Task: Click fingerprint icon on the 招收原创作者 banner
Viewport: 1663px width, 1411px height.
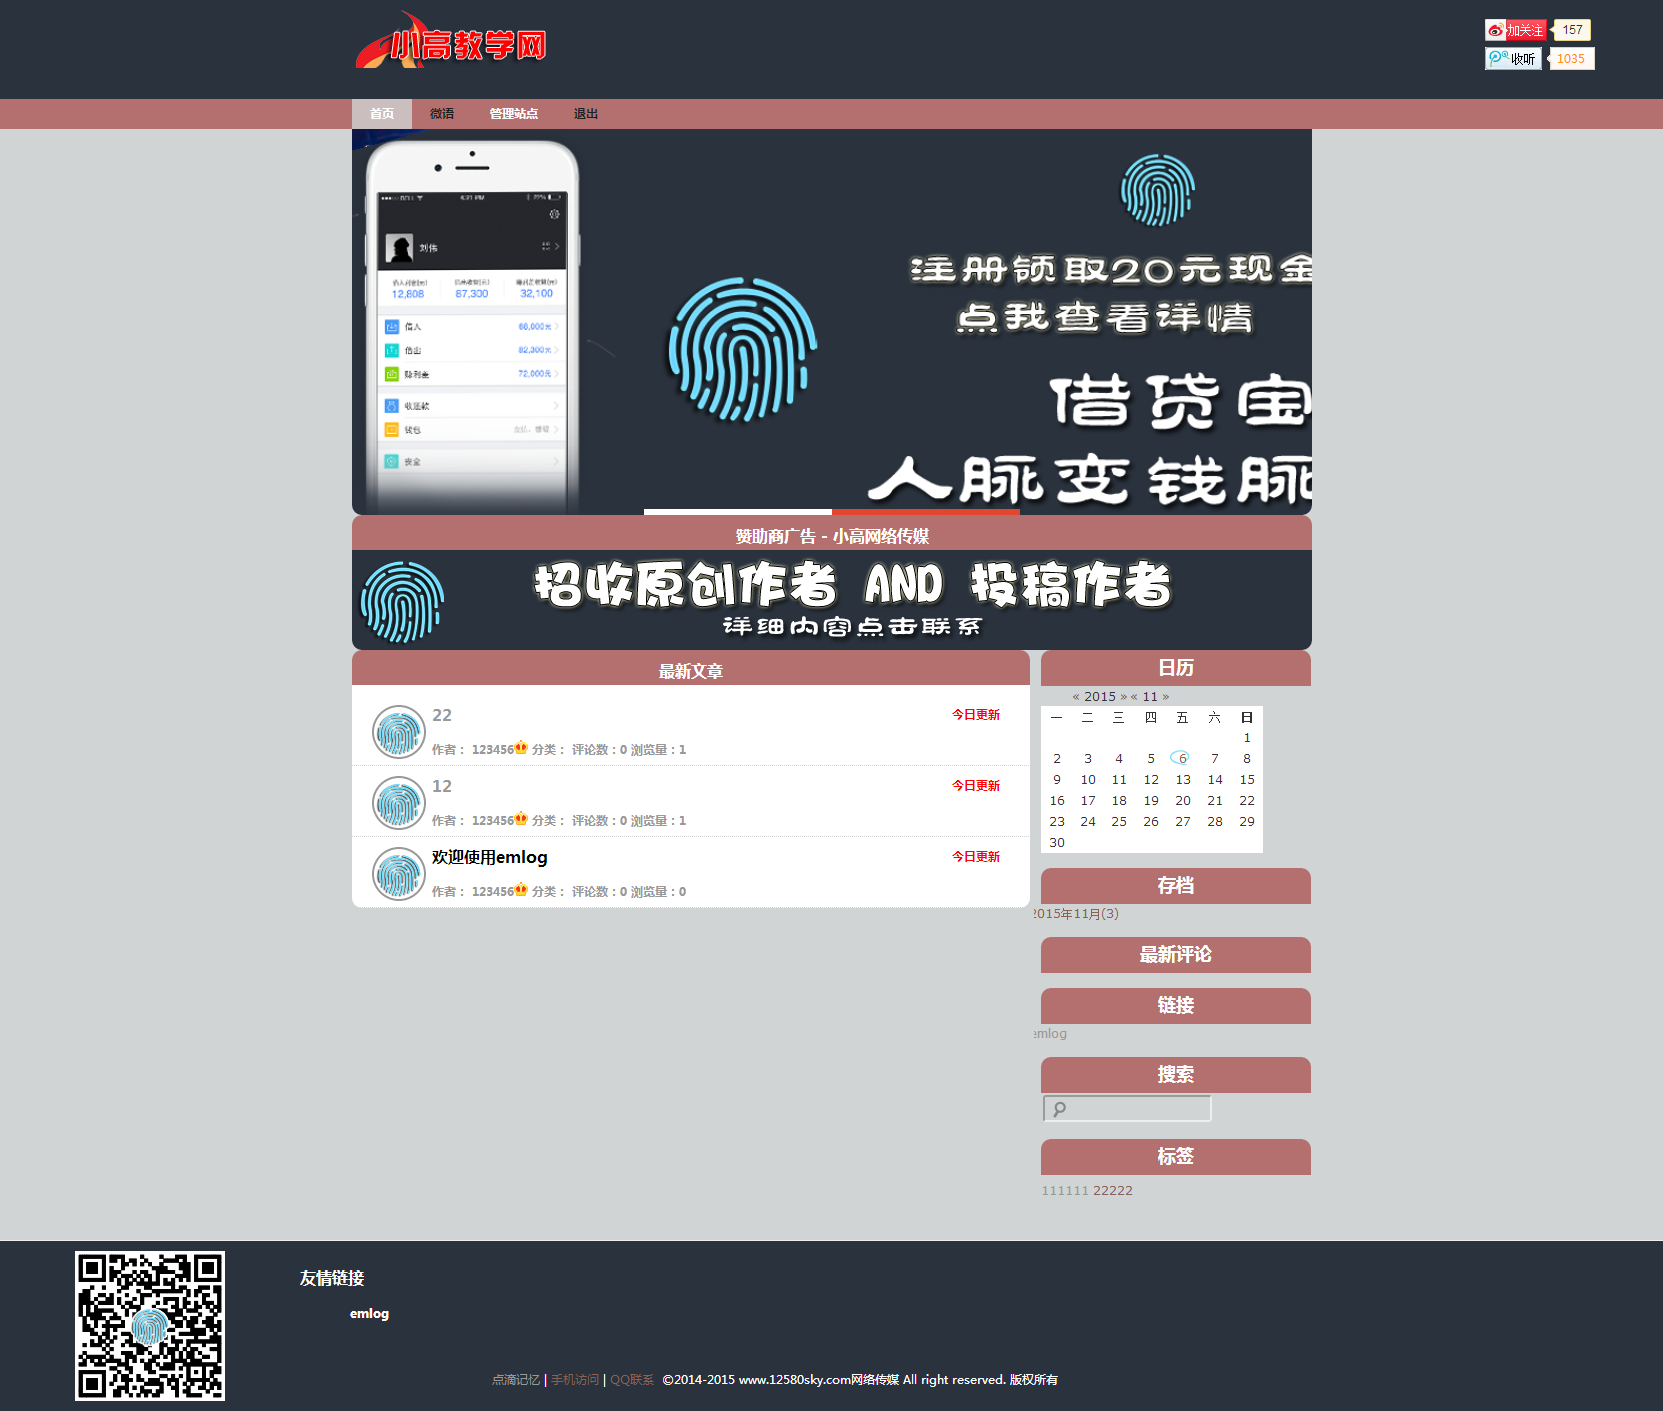Action: (x=402, y=601)
